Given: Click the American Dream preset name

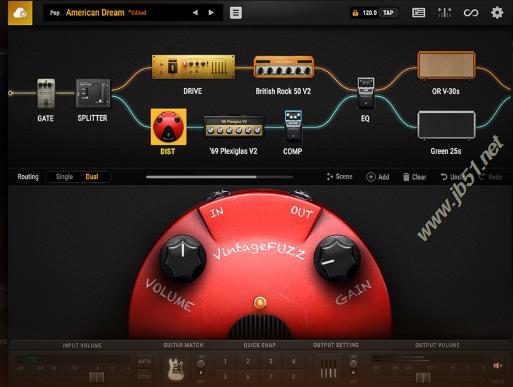Looking at the screenshot, I should [95, 13].
